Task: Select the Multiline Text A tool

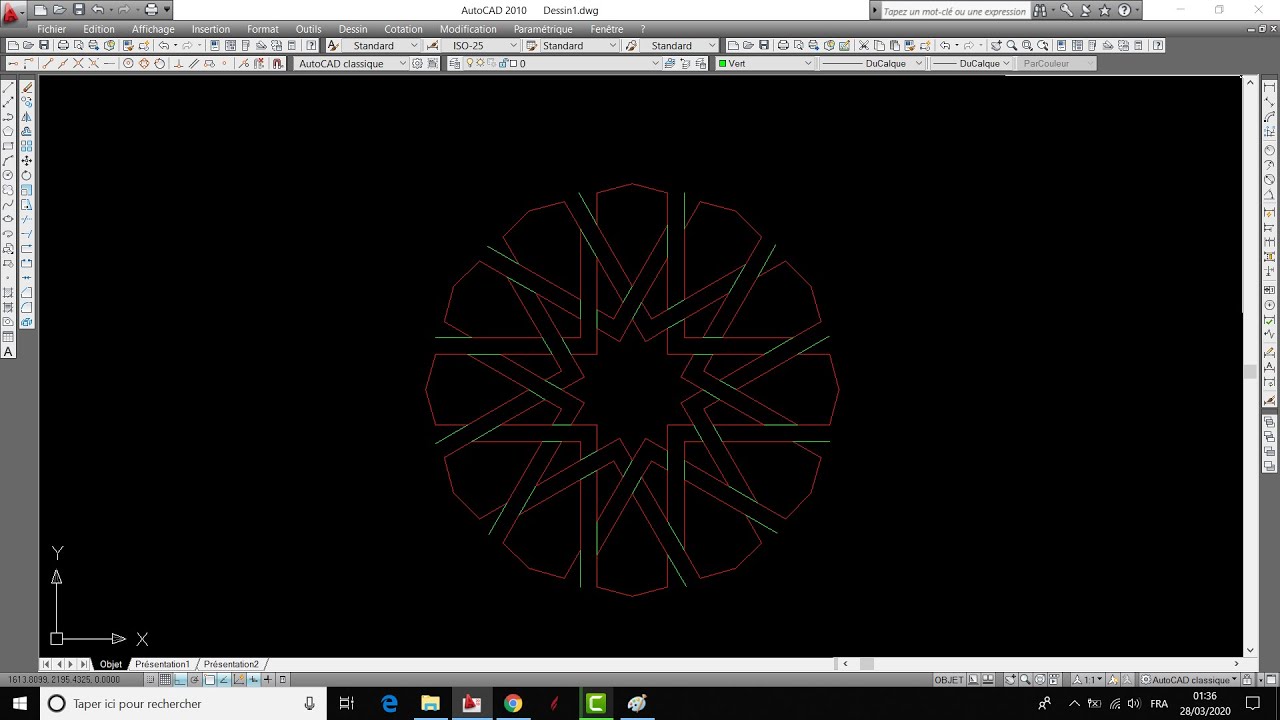Action: click(8, 352)
